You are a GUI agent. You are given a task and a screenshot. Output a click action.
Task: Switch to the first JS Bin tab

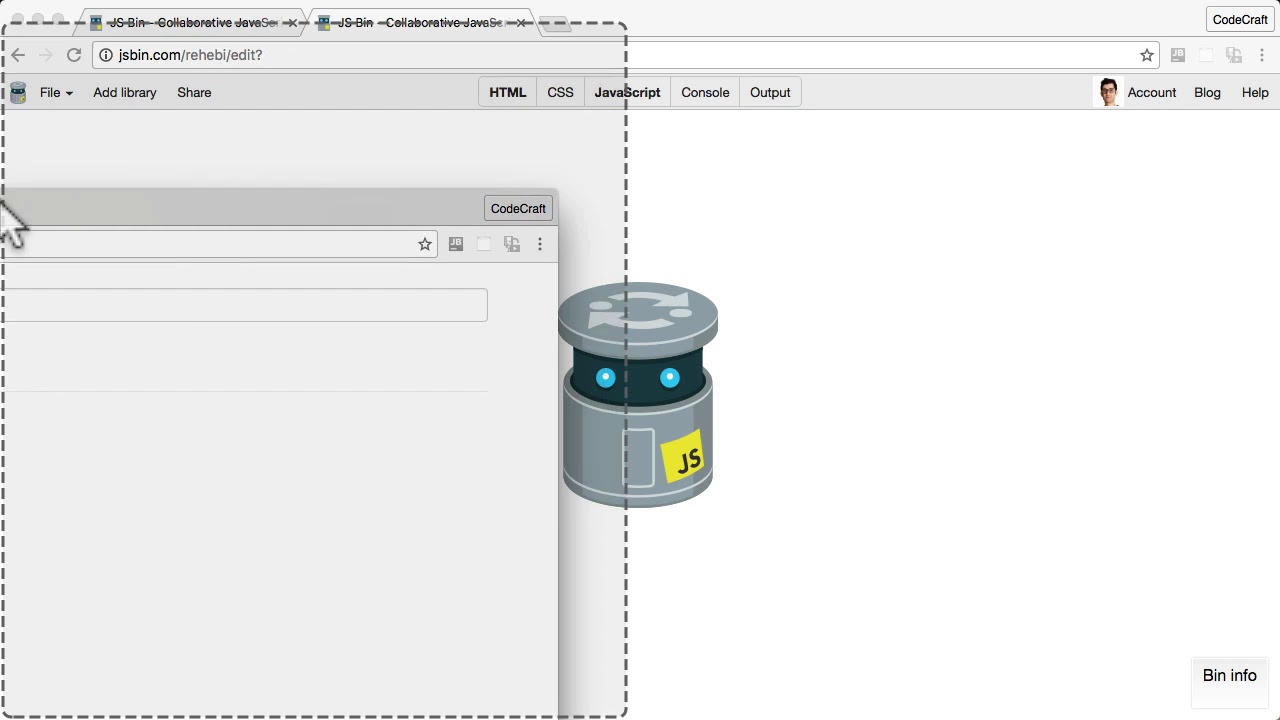190,22
